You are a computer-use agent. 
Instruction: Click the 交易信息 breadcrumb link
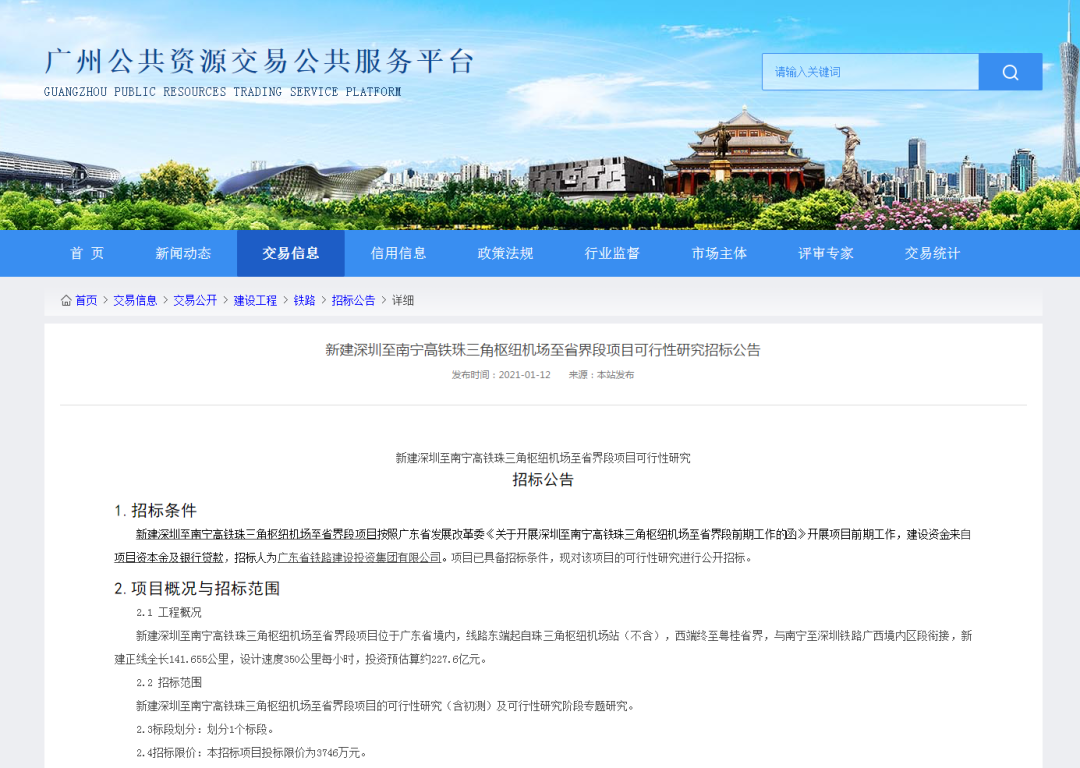click(135, 300)
